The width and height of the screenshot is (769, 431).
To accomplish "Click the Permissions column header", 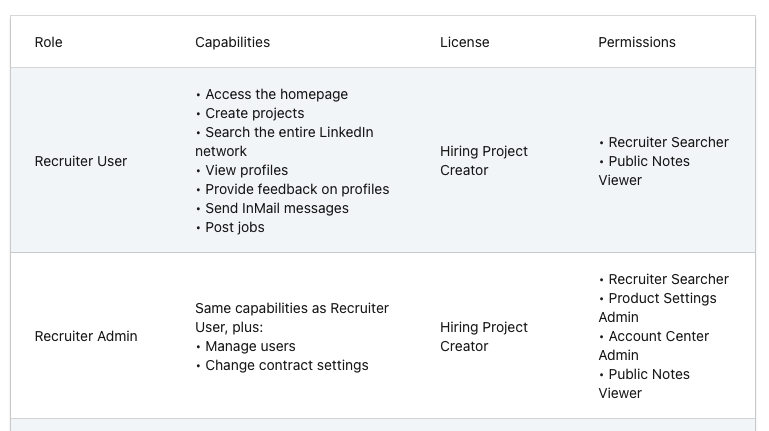I will [637, 42].
